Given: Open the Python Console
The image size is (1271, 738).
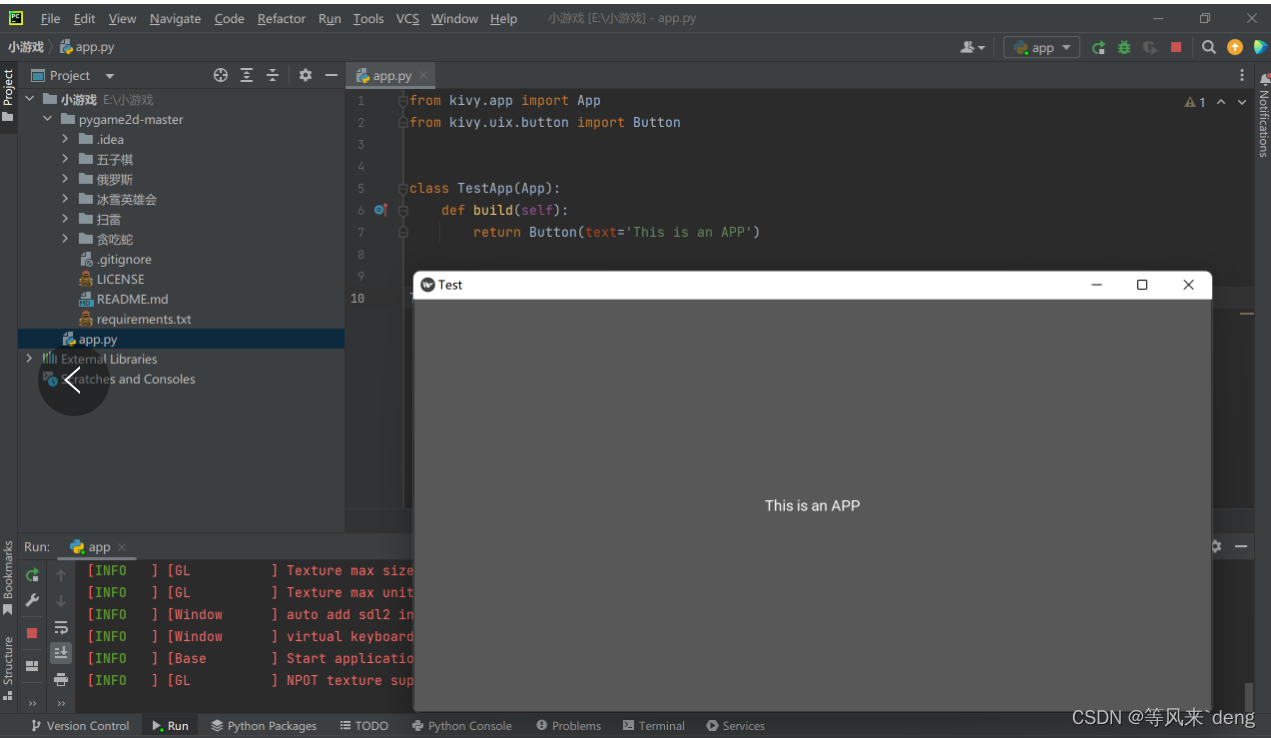Looking at the screenshot, I should pyautogui.click(x=462, y=725).
